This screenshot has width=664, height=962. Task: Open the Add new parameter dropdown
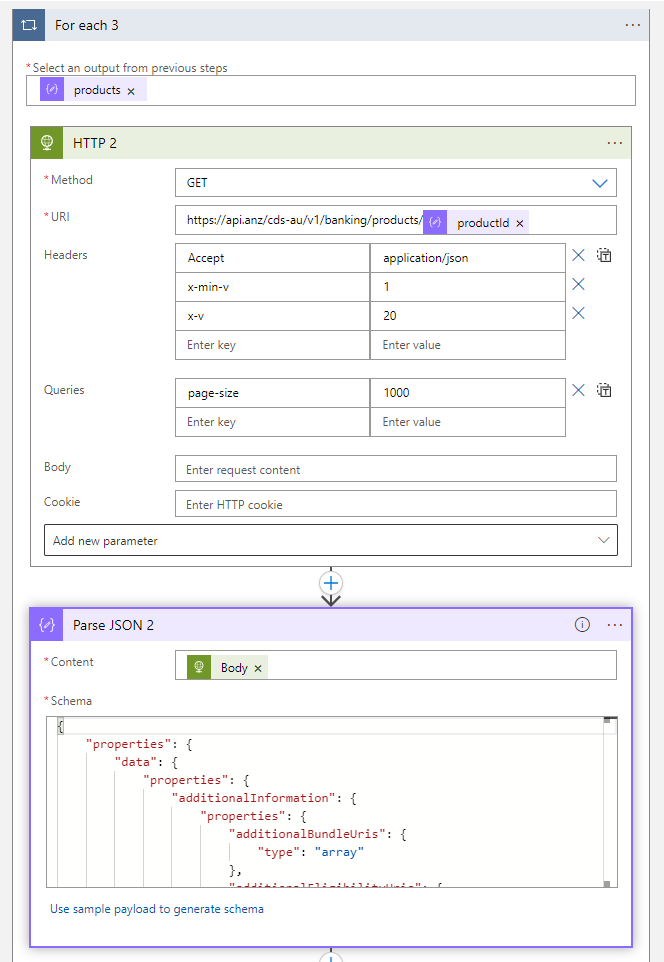tap(331, 540)
